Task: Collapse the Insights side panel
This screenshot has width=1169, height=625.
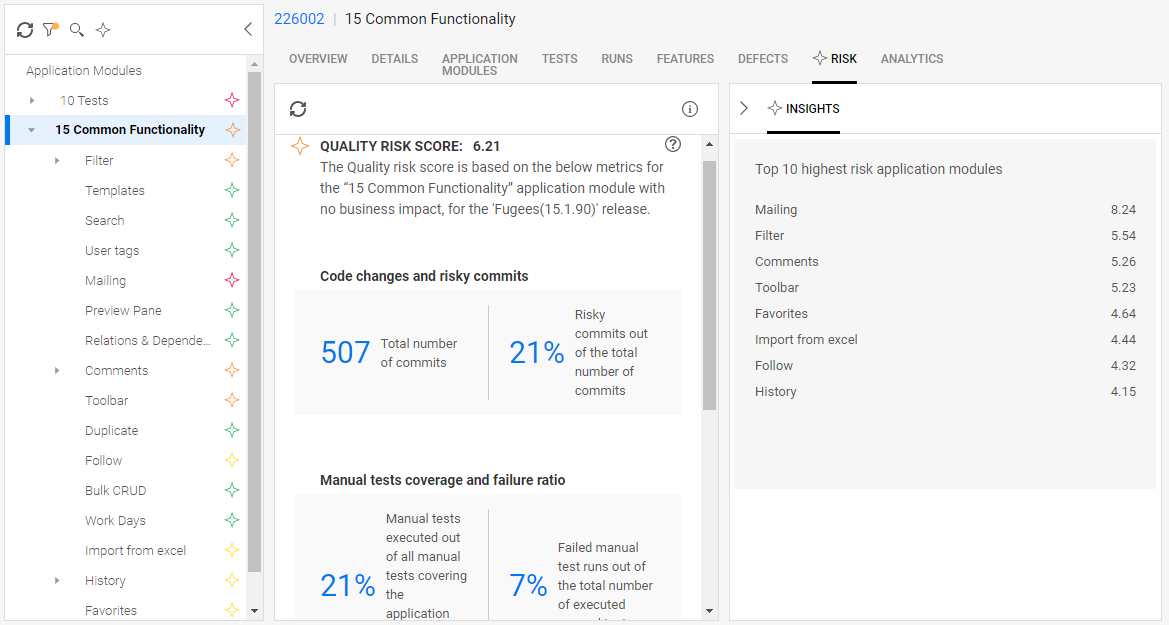Action: tap(744, 108)
